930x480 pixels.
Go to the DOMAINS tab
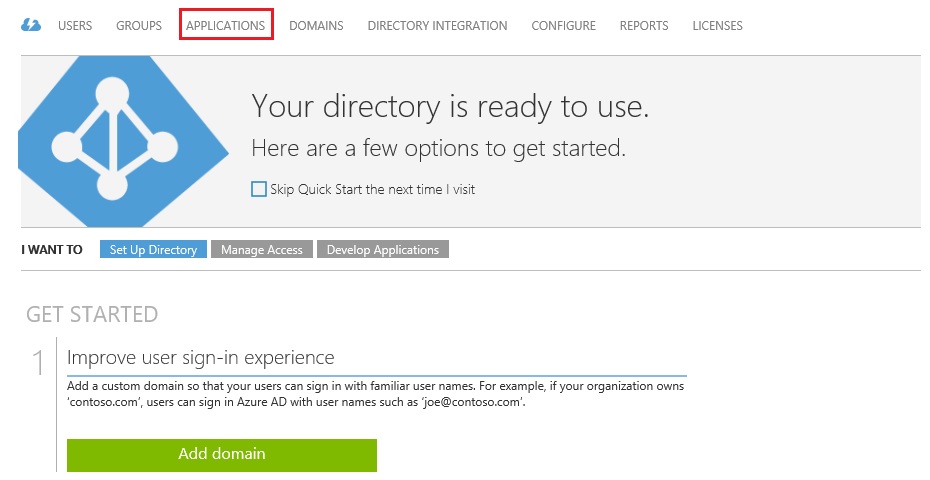316,26
